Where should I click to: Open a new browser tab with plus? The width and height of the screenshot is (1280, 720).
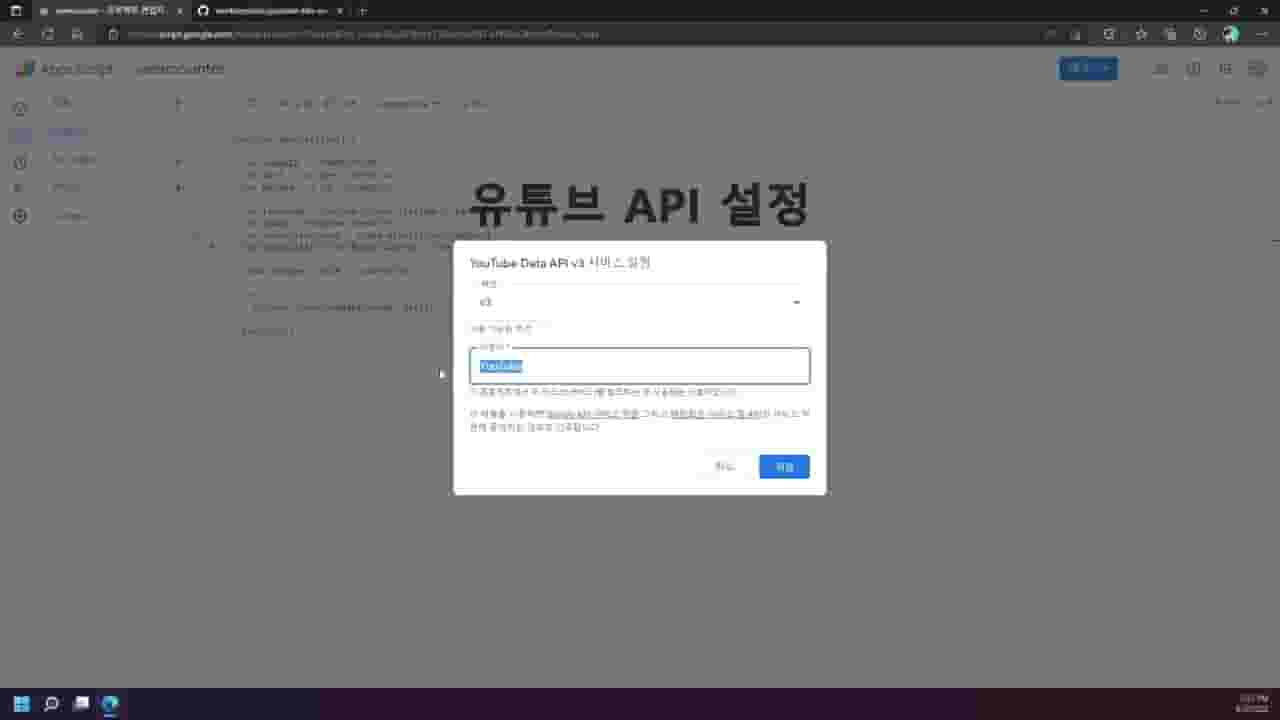coord(363,11)
